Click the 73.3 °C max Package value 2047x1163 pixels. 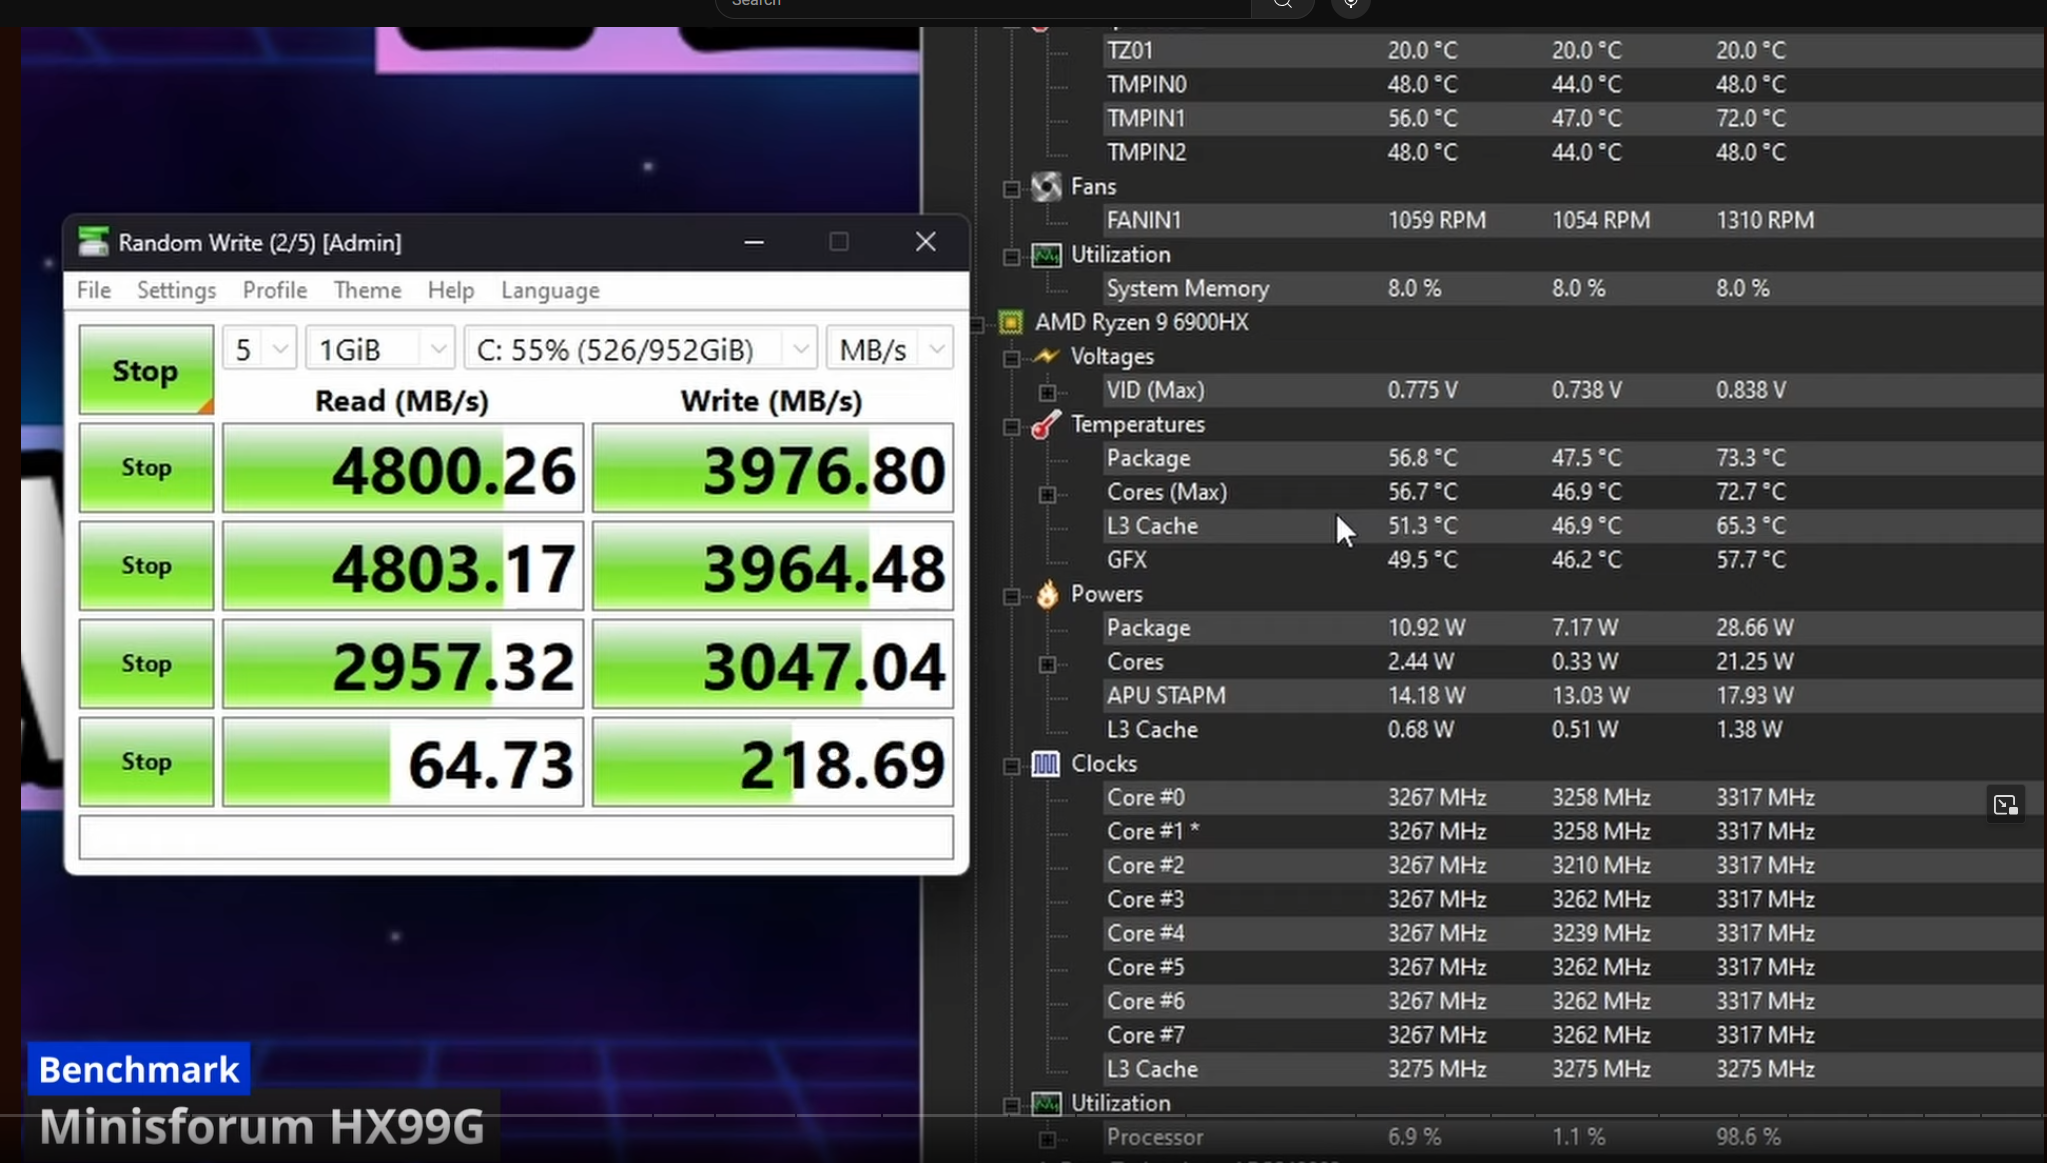click(1751, 458)
